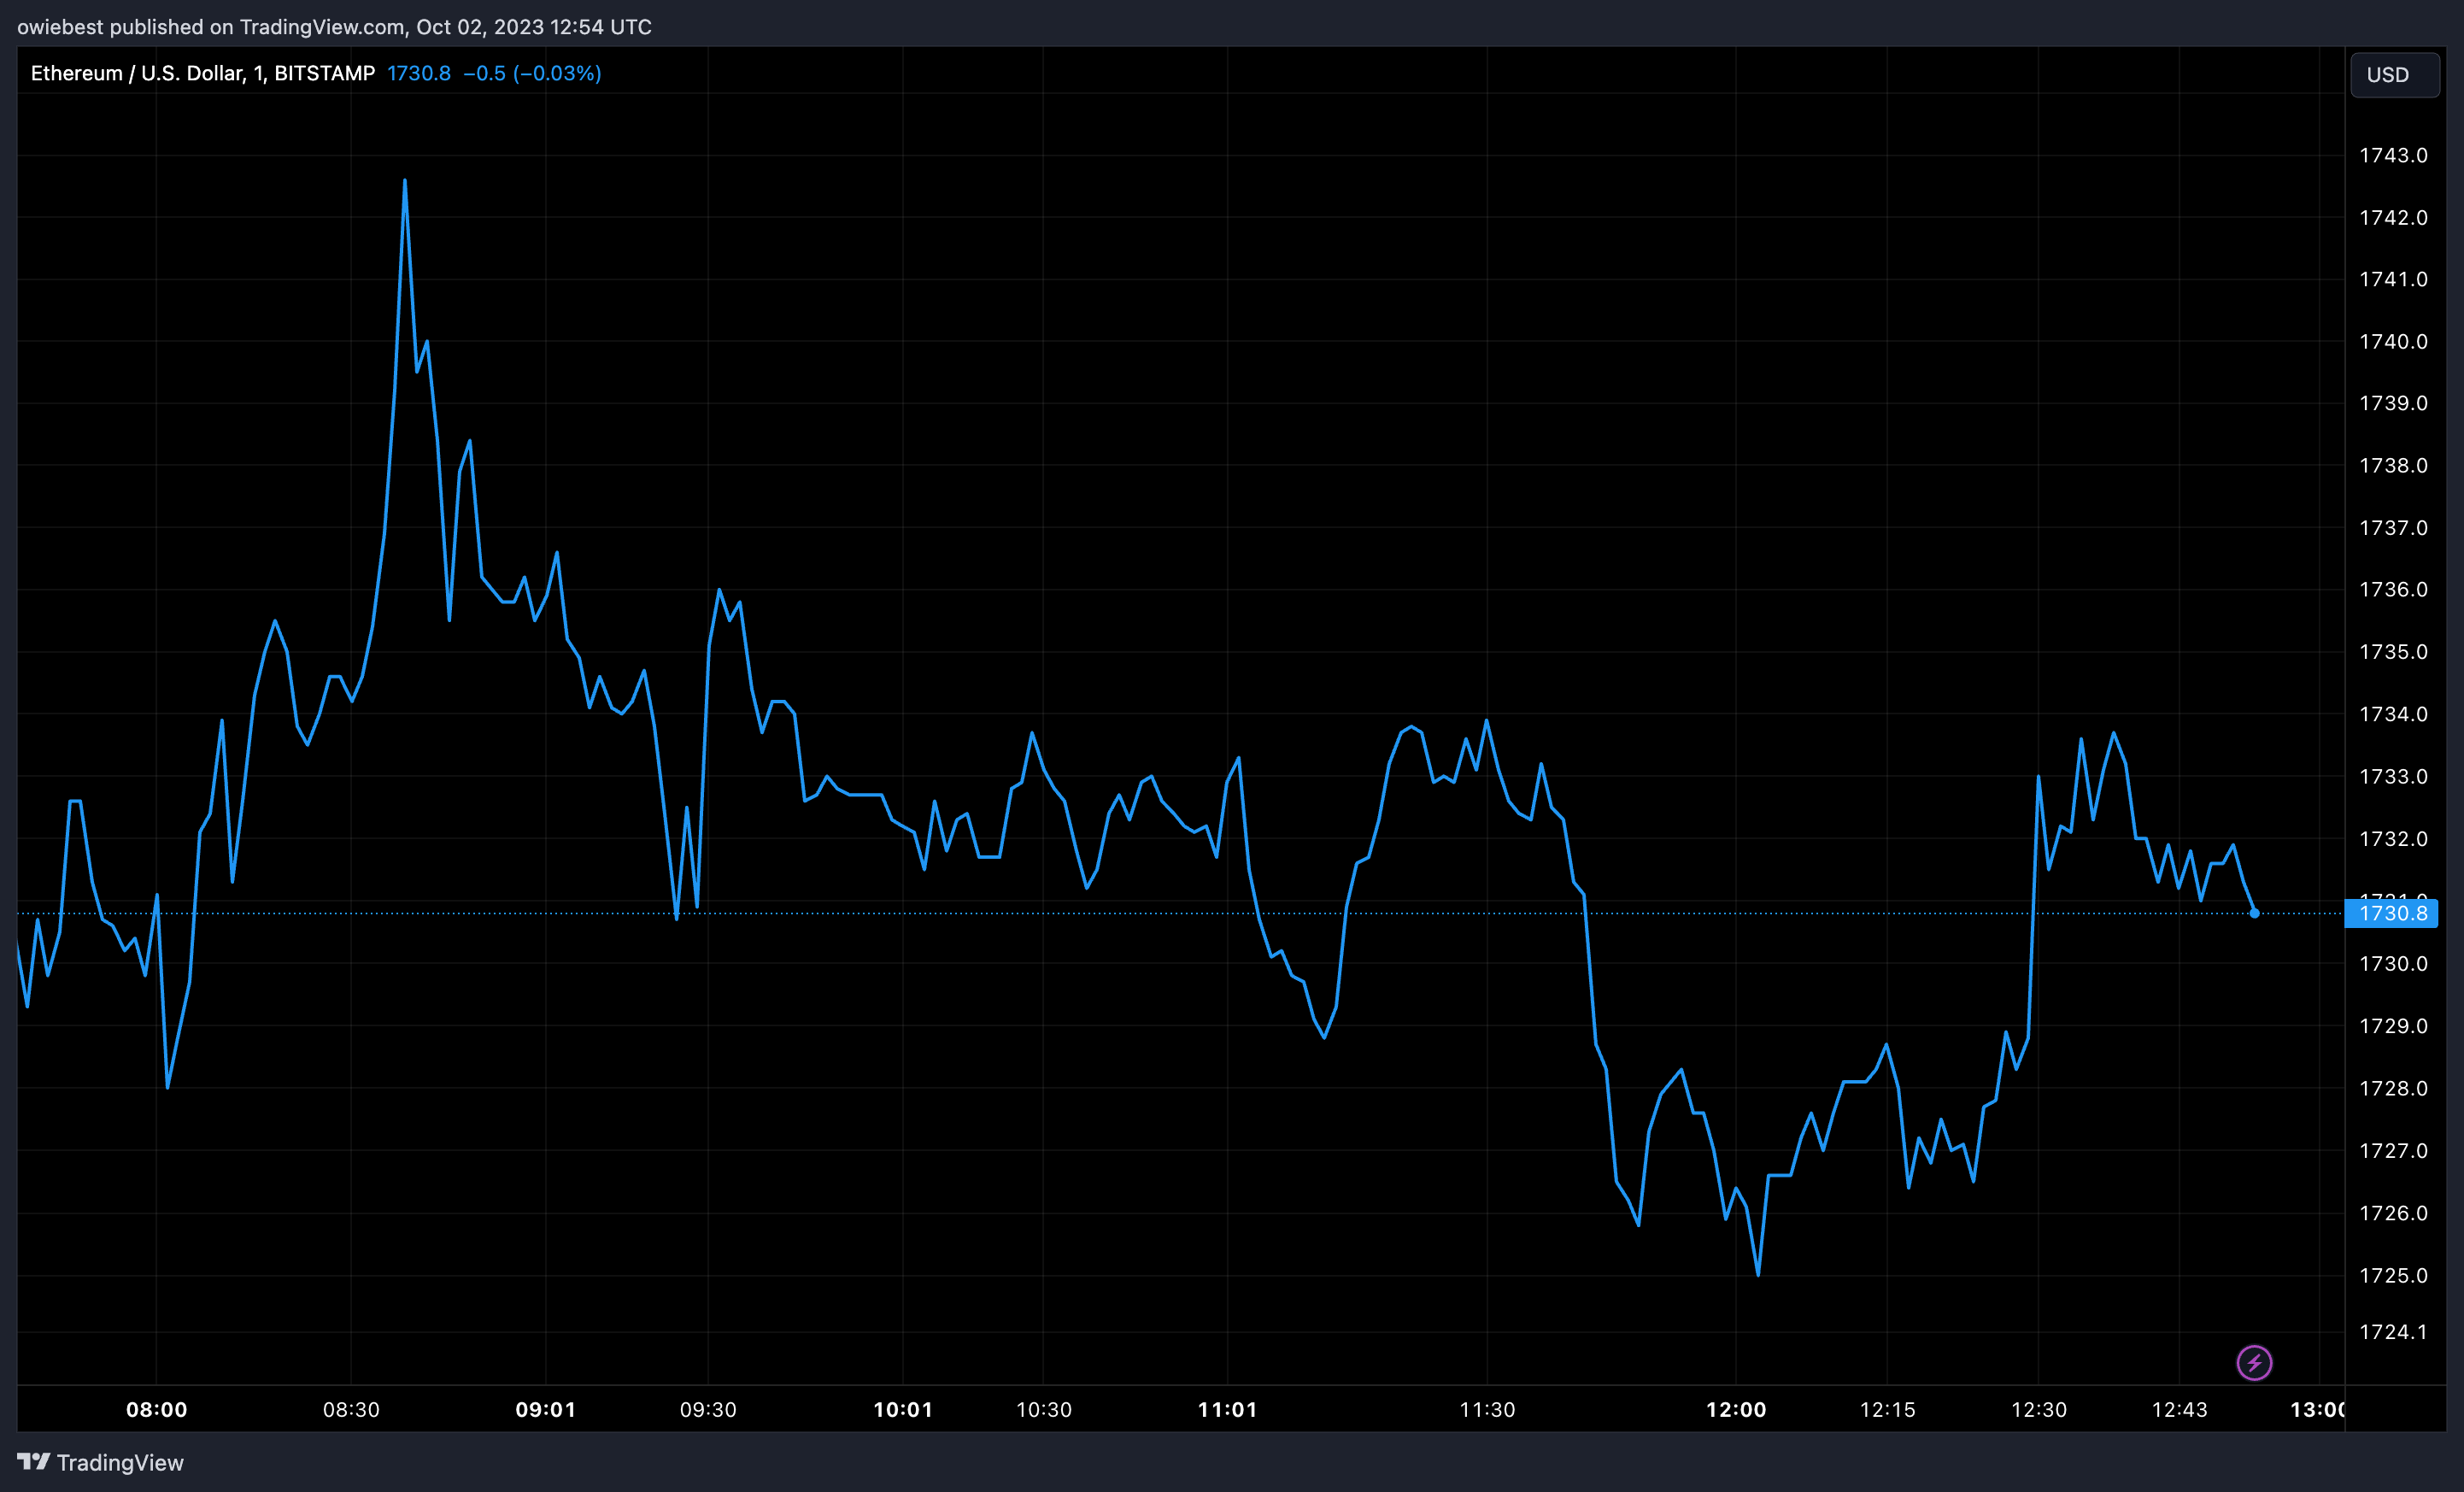
Task: Click the header price value 1730.8
Action: pyautogui.click(x=419, y=73)
